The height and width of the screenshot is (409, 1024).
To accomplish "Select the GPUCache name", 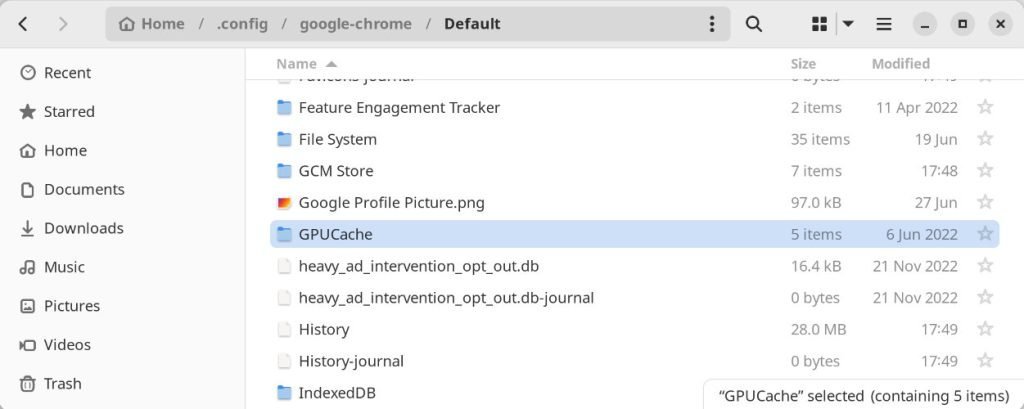I will pyautogui.click(x=336, y=234).
